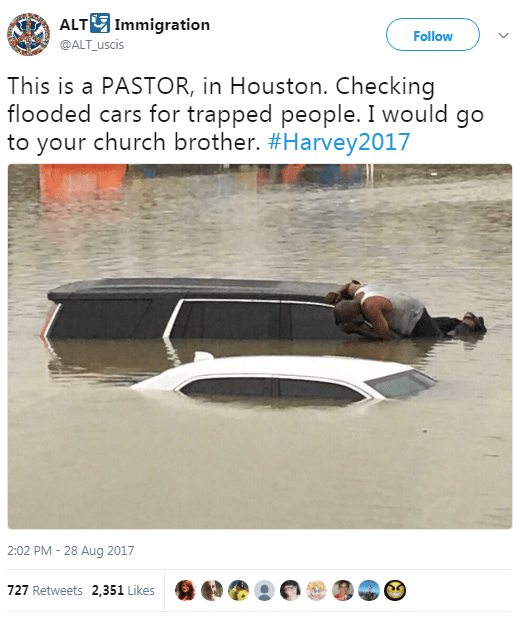520x620 pixels.
Task: Open the blue-sky liker avatar
Action: (x=369, y=590)
